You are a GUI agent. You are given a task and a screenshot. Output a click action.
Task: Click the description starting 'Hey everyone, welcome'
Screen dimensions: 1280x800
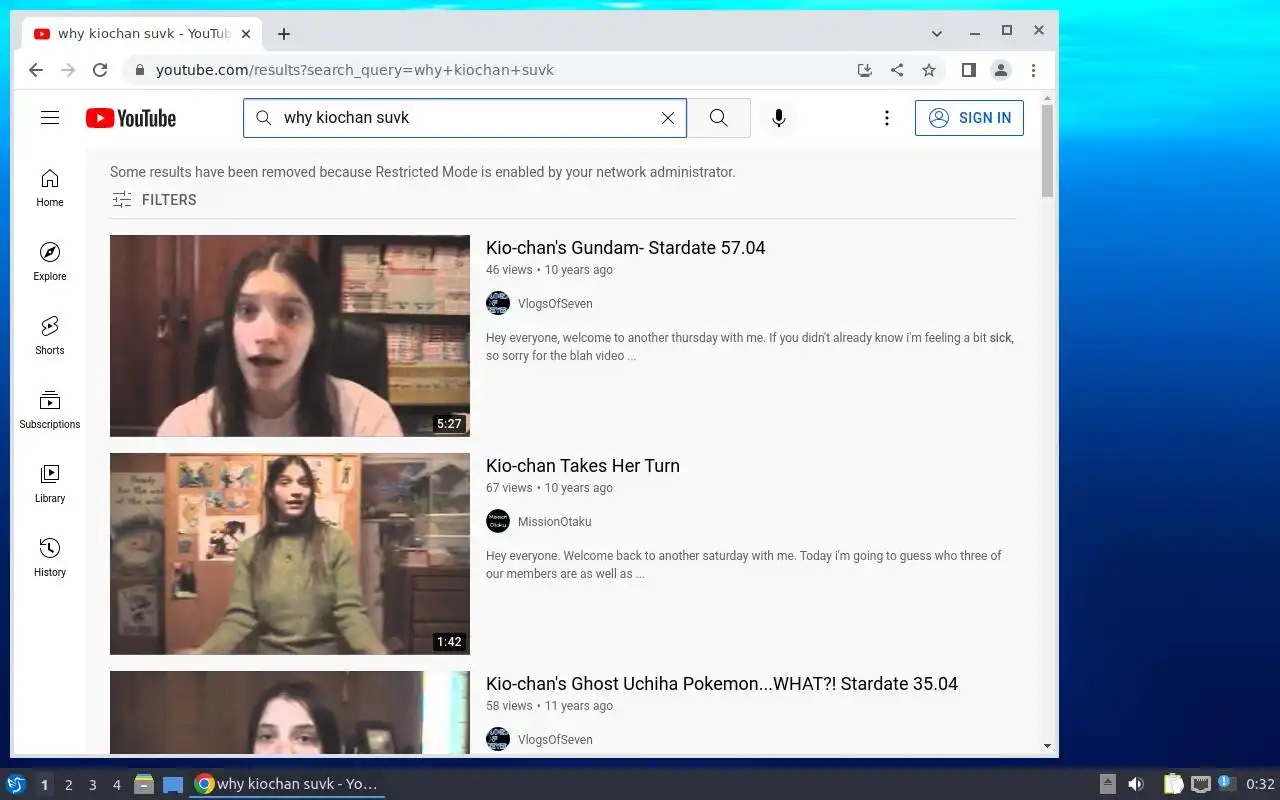pos(750,347)
